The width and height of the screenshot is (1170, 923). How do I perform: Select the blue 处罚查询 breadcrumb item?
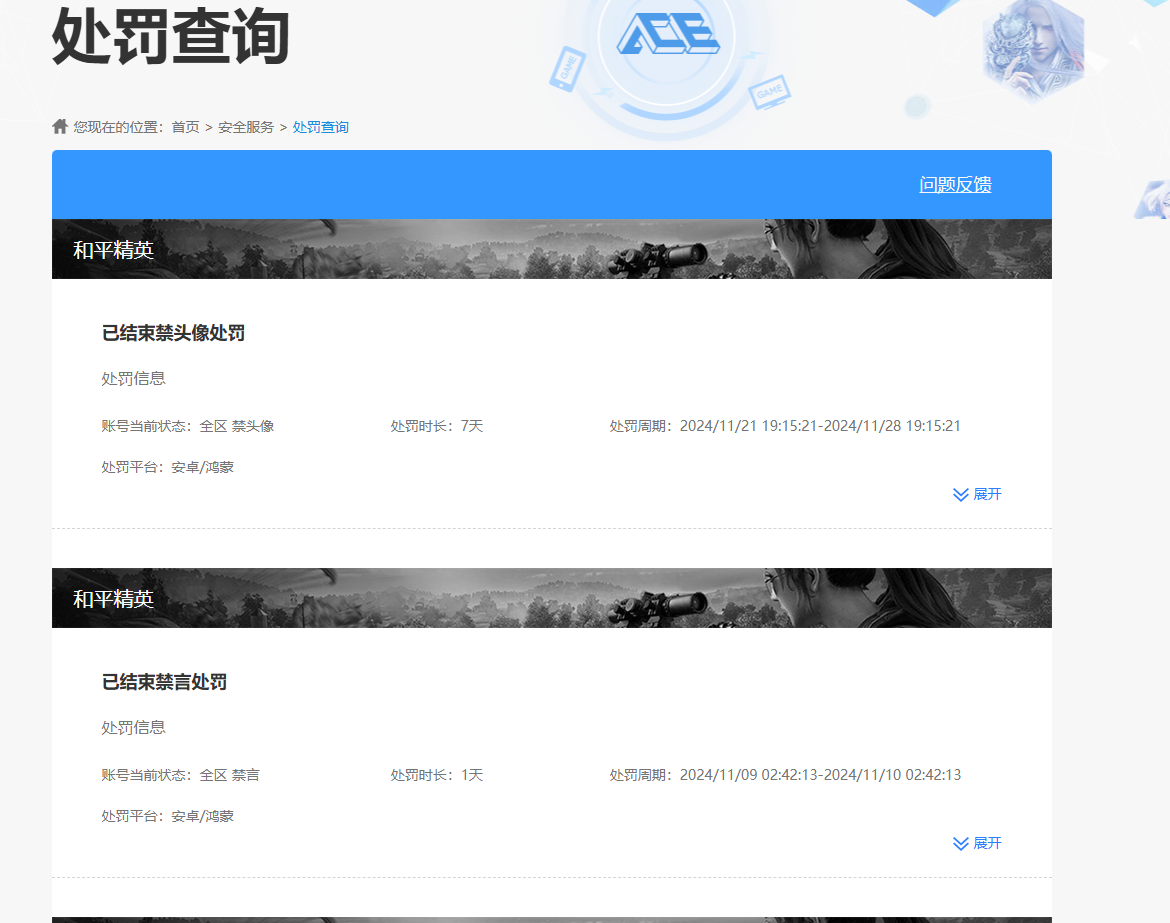pos(321,127)
